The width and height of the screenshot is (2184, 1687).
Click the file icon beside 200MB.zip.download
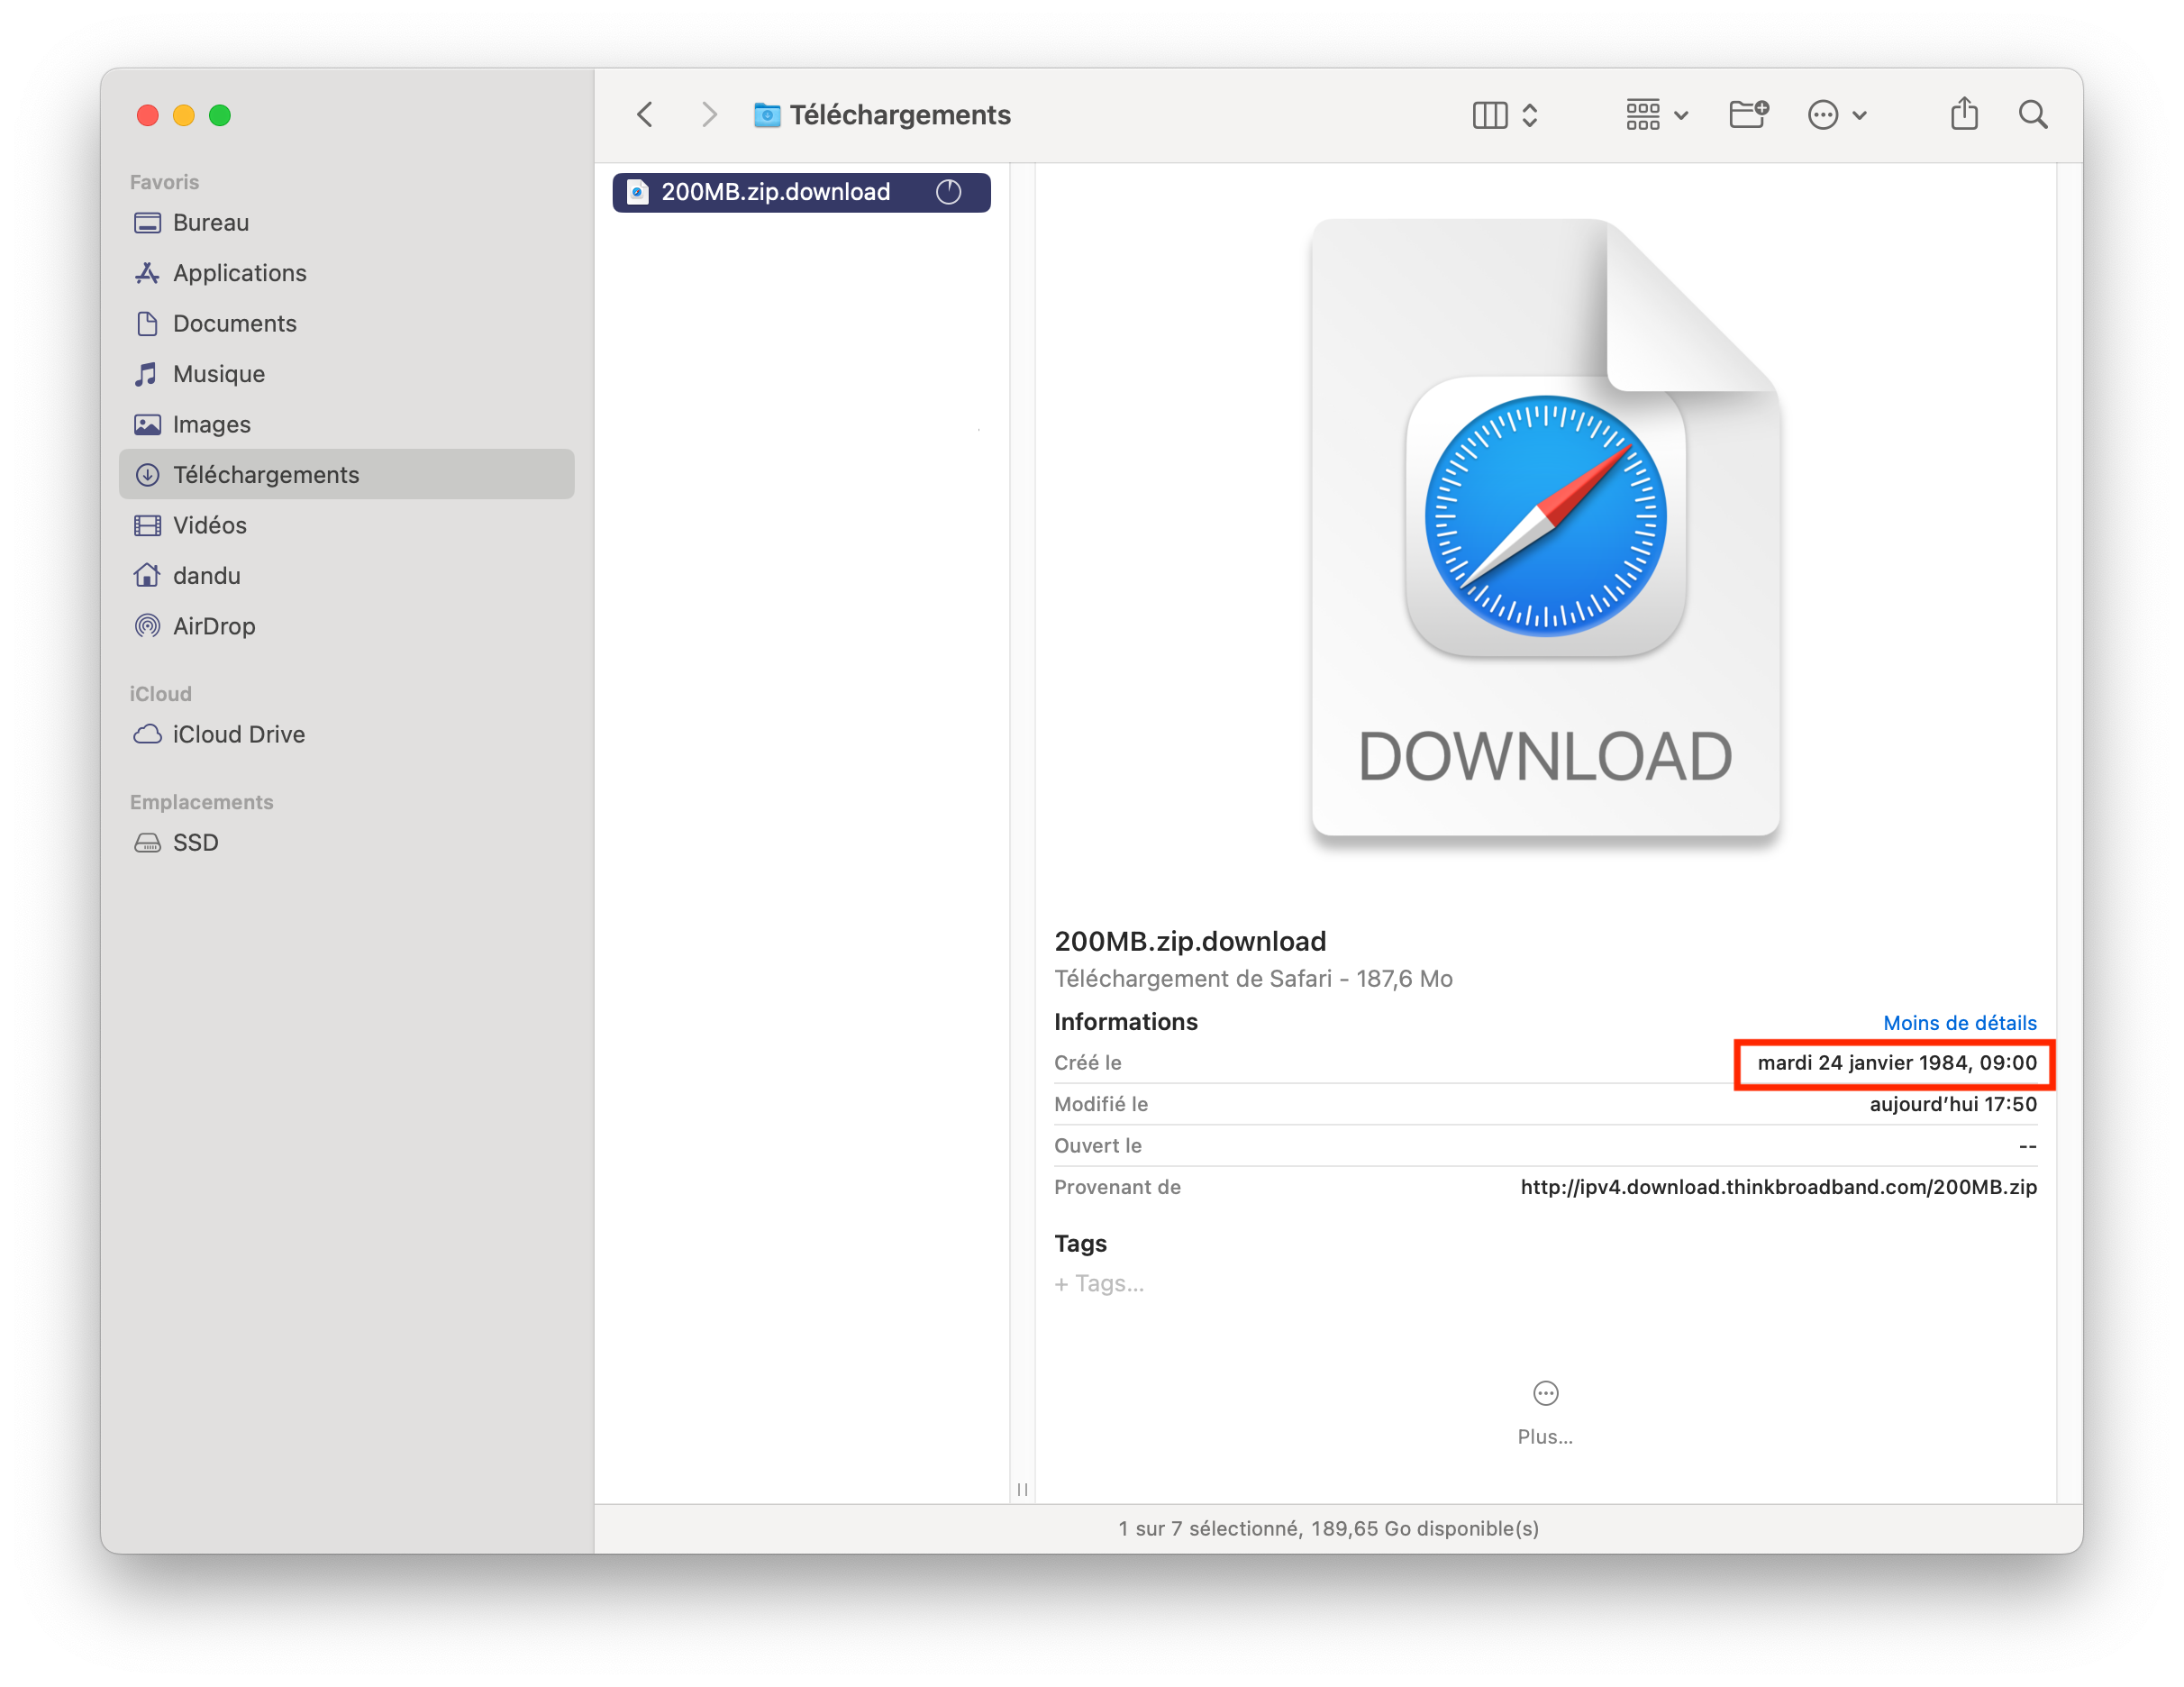point(637,192)
